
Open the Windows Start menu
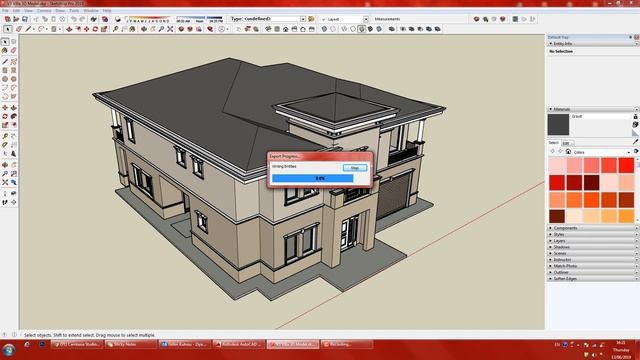[x=9, y=350]
